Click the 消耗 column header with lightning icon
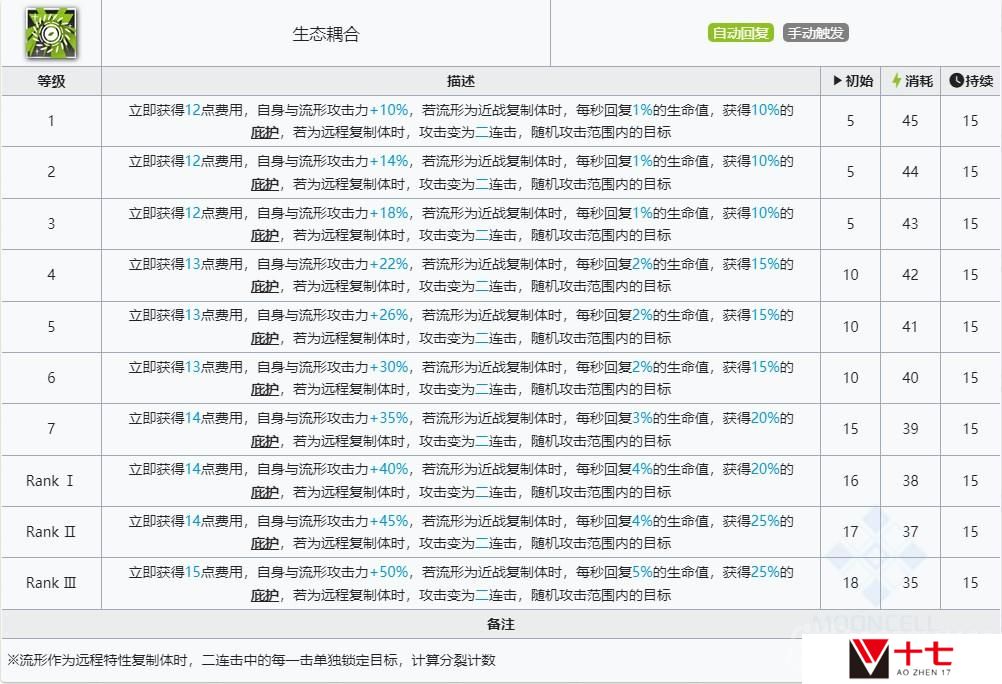Screen dimensions: 1002x684 click(911, 81)
